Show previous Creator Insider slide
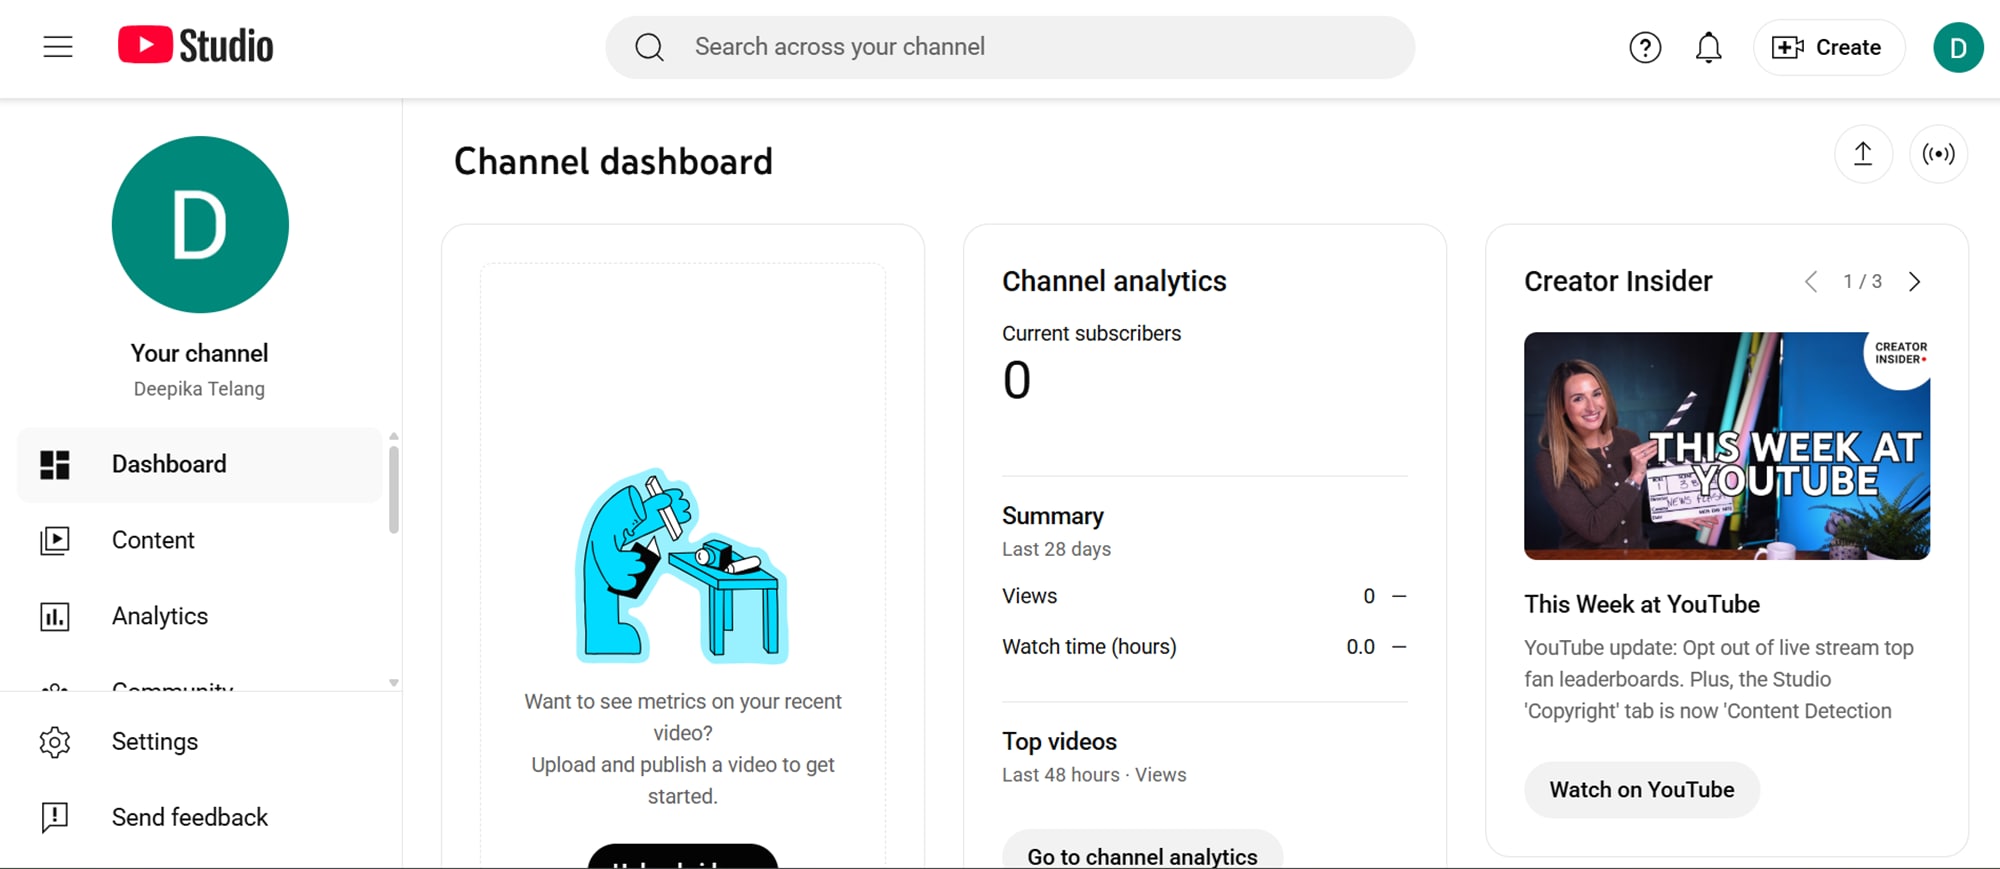 1810,281
